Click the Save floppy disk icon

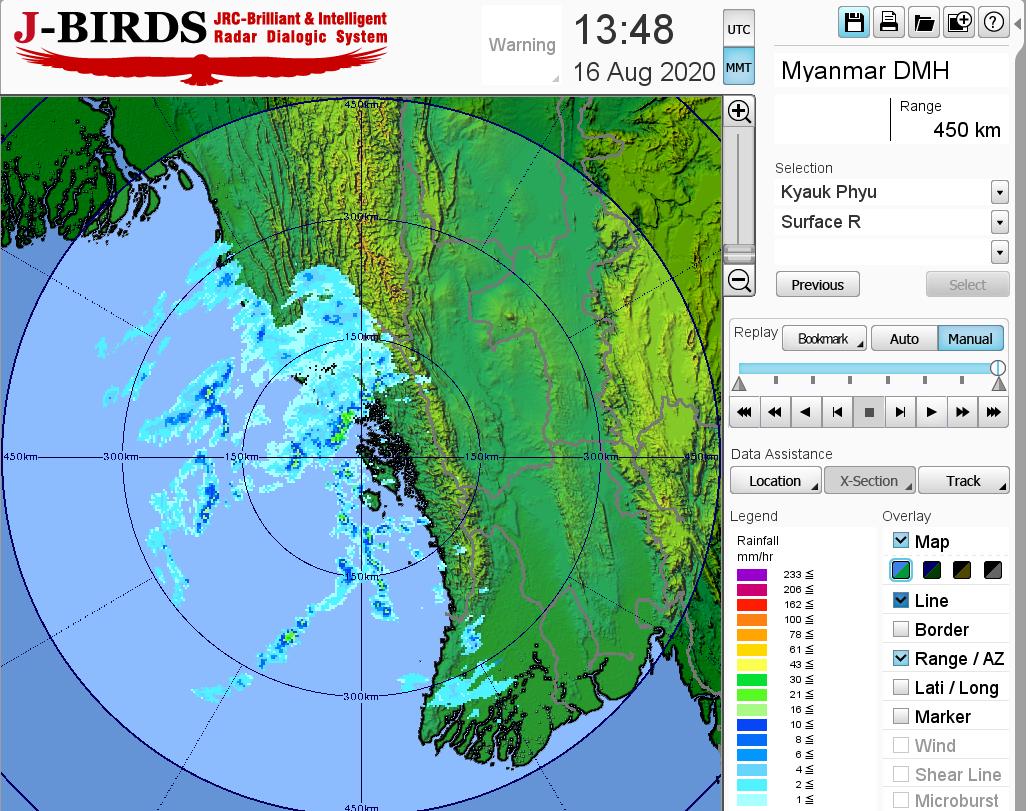tap(854, 23)
